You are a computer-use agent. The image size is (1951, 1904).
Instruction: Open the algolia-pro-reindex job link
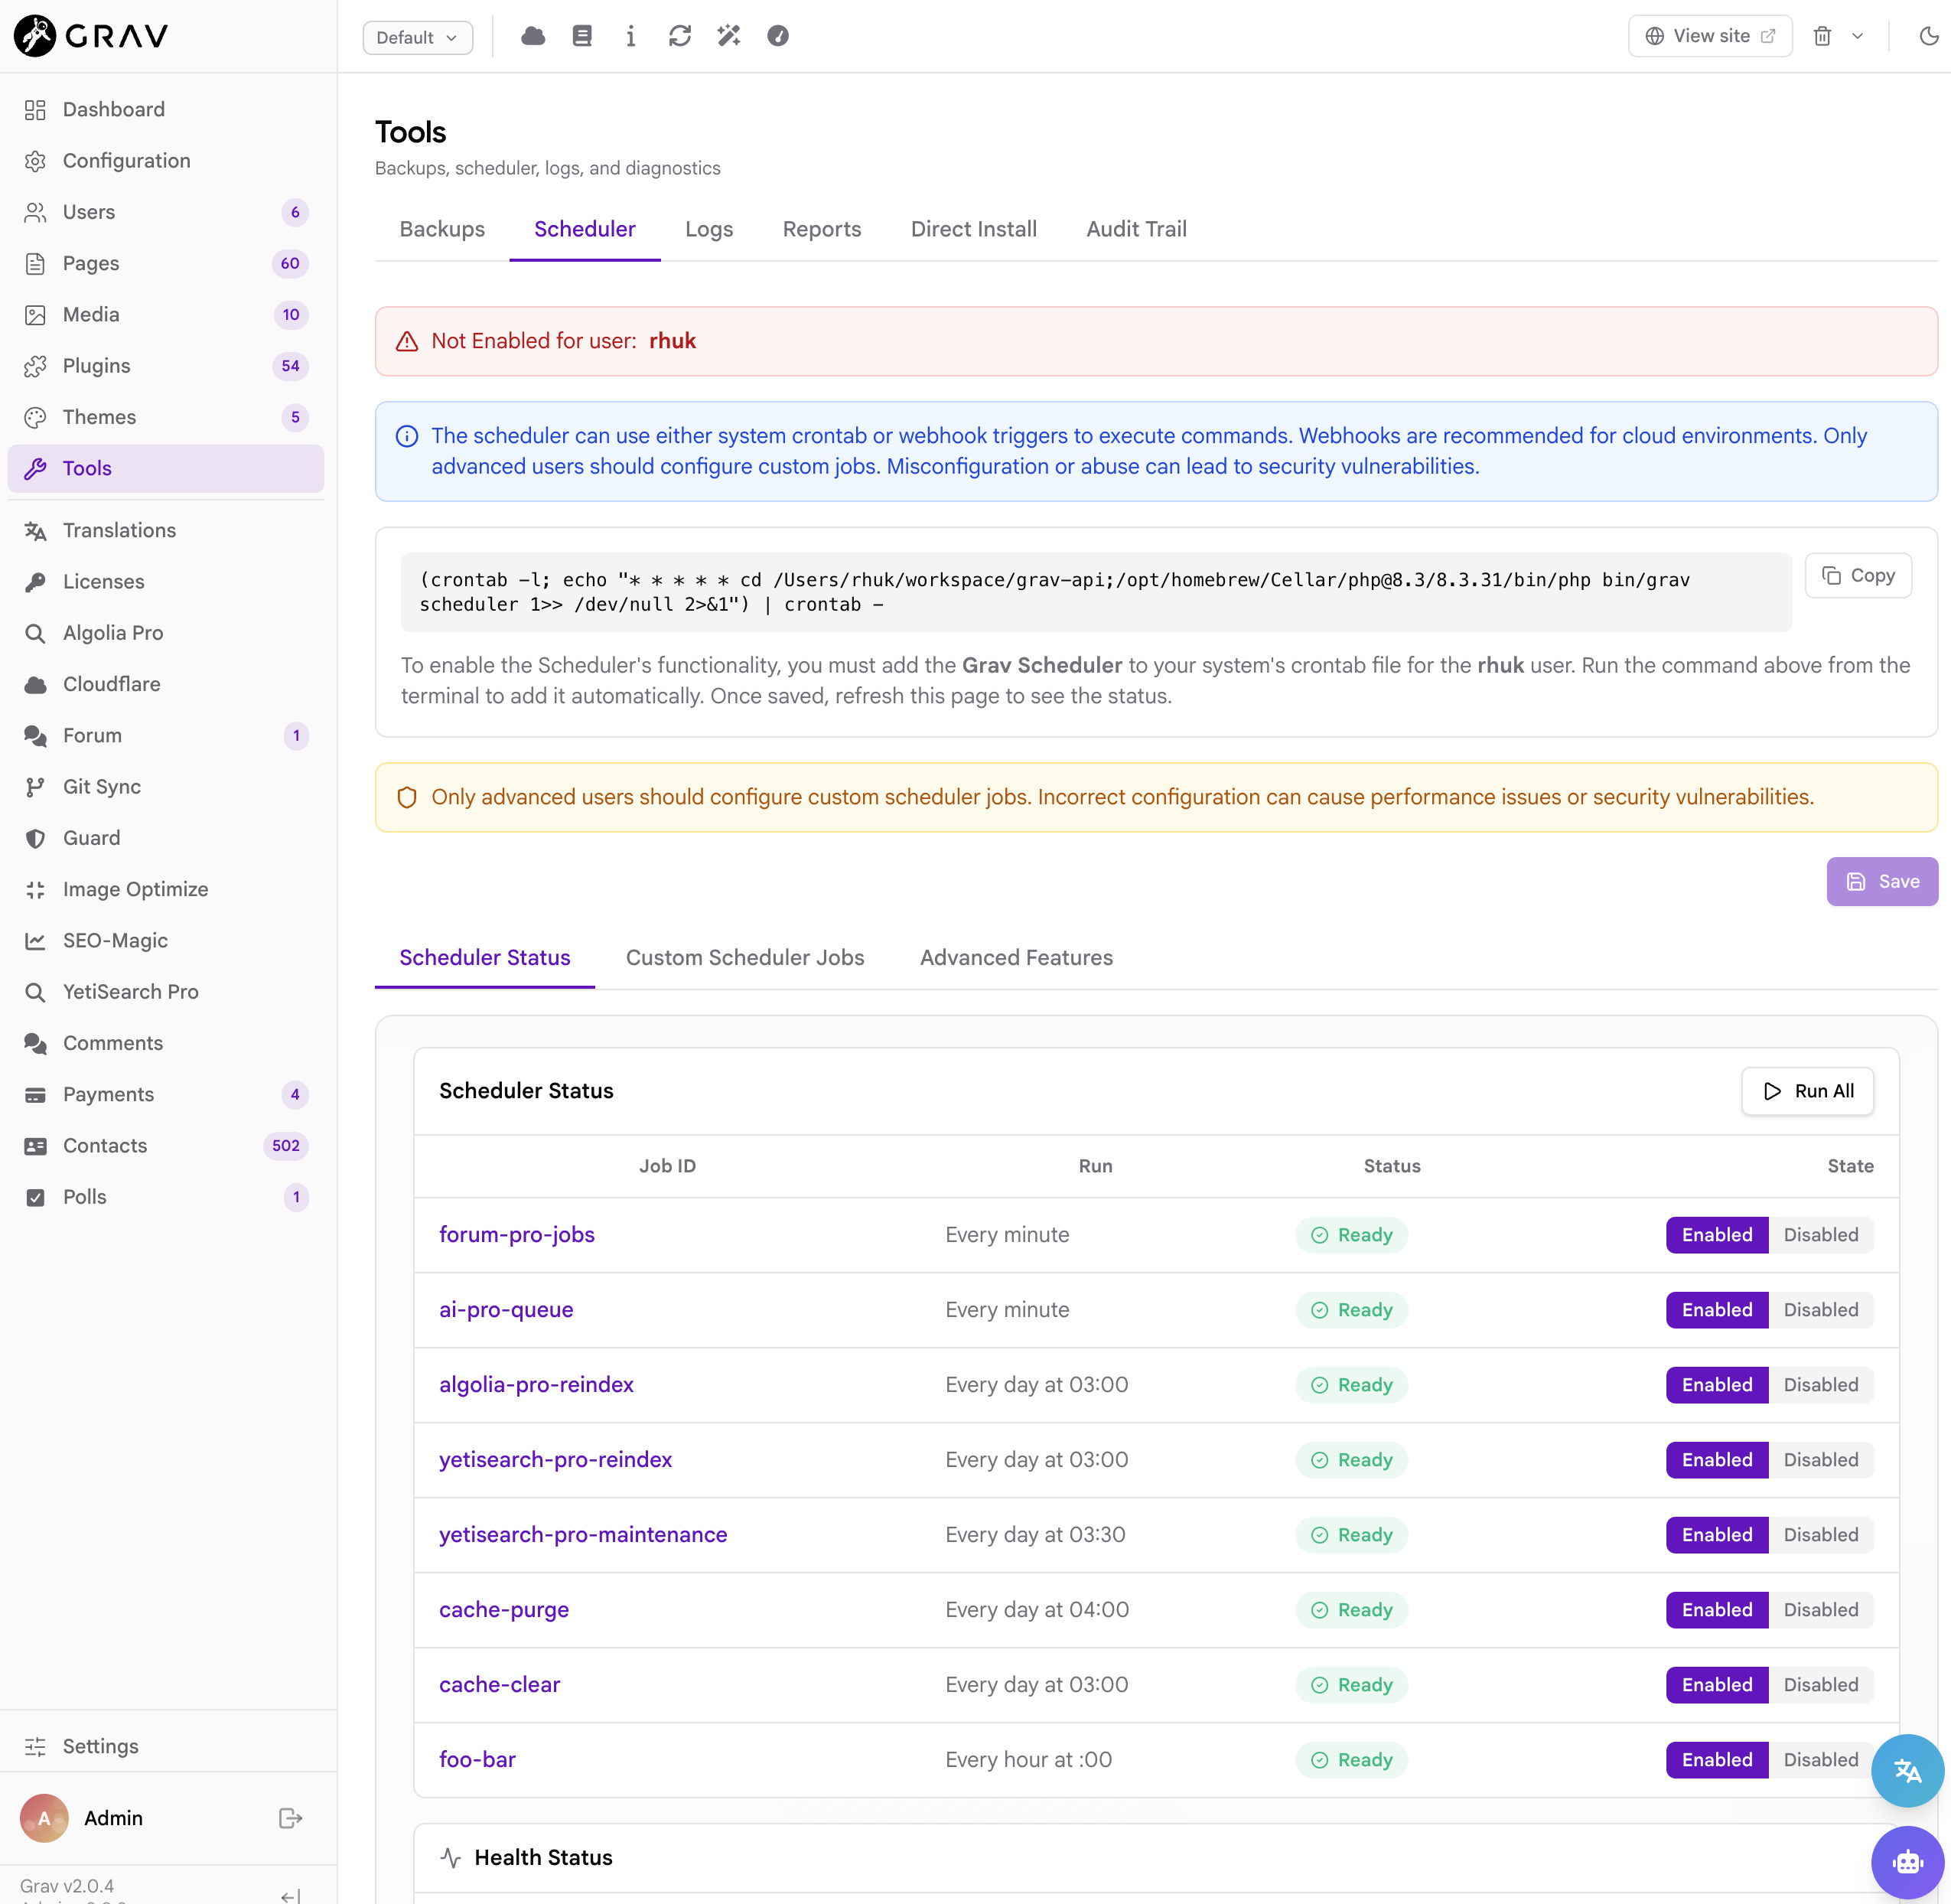(x=536, y=1385)
